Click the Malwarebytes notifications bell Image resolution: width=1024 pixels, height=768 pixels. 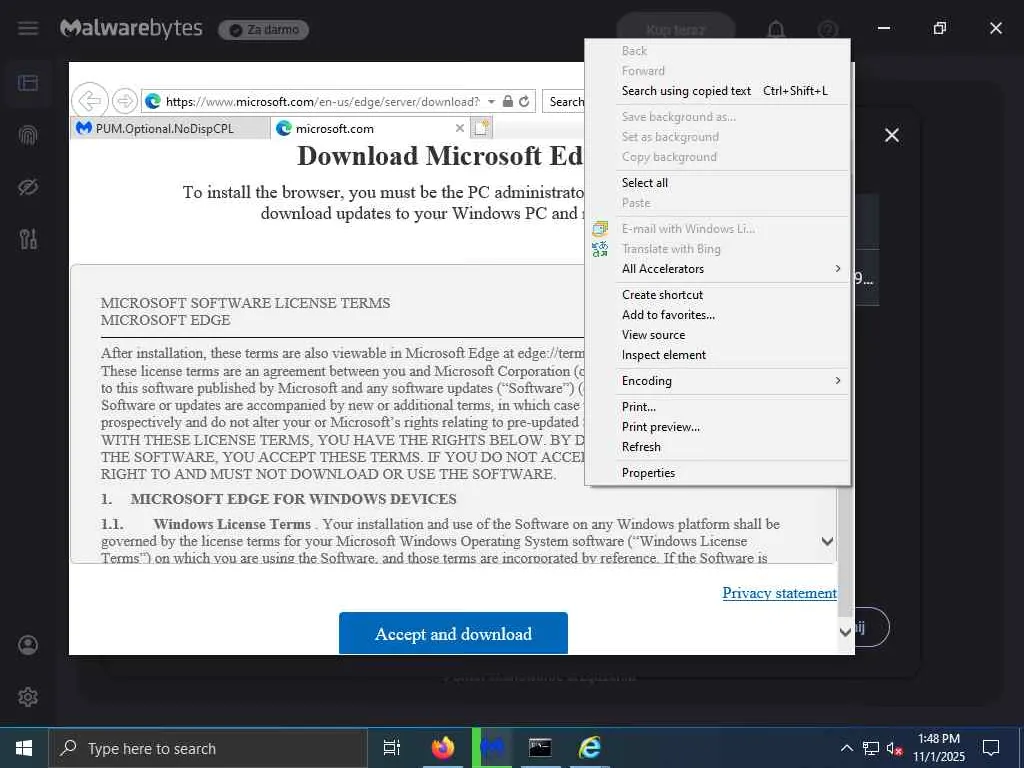point(776,29)
